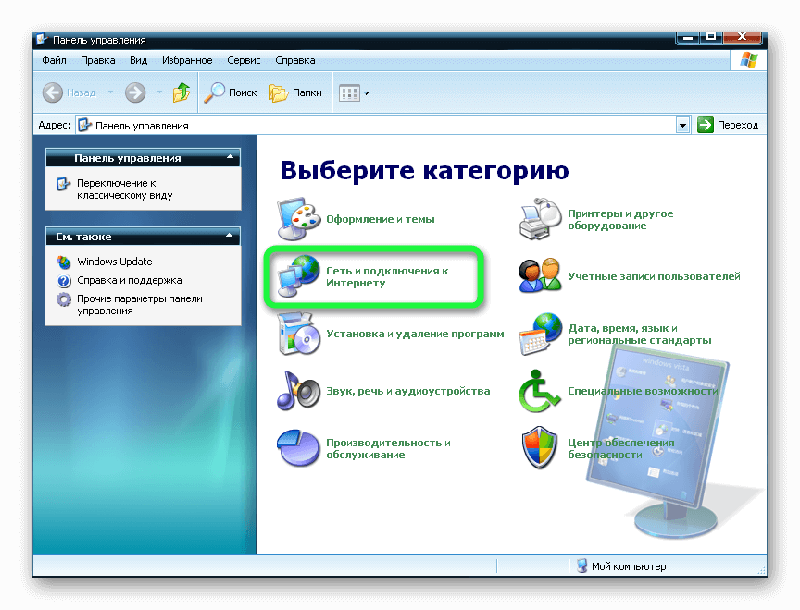
Task: Switch to classic view link
Action: [124, 189]
